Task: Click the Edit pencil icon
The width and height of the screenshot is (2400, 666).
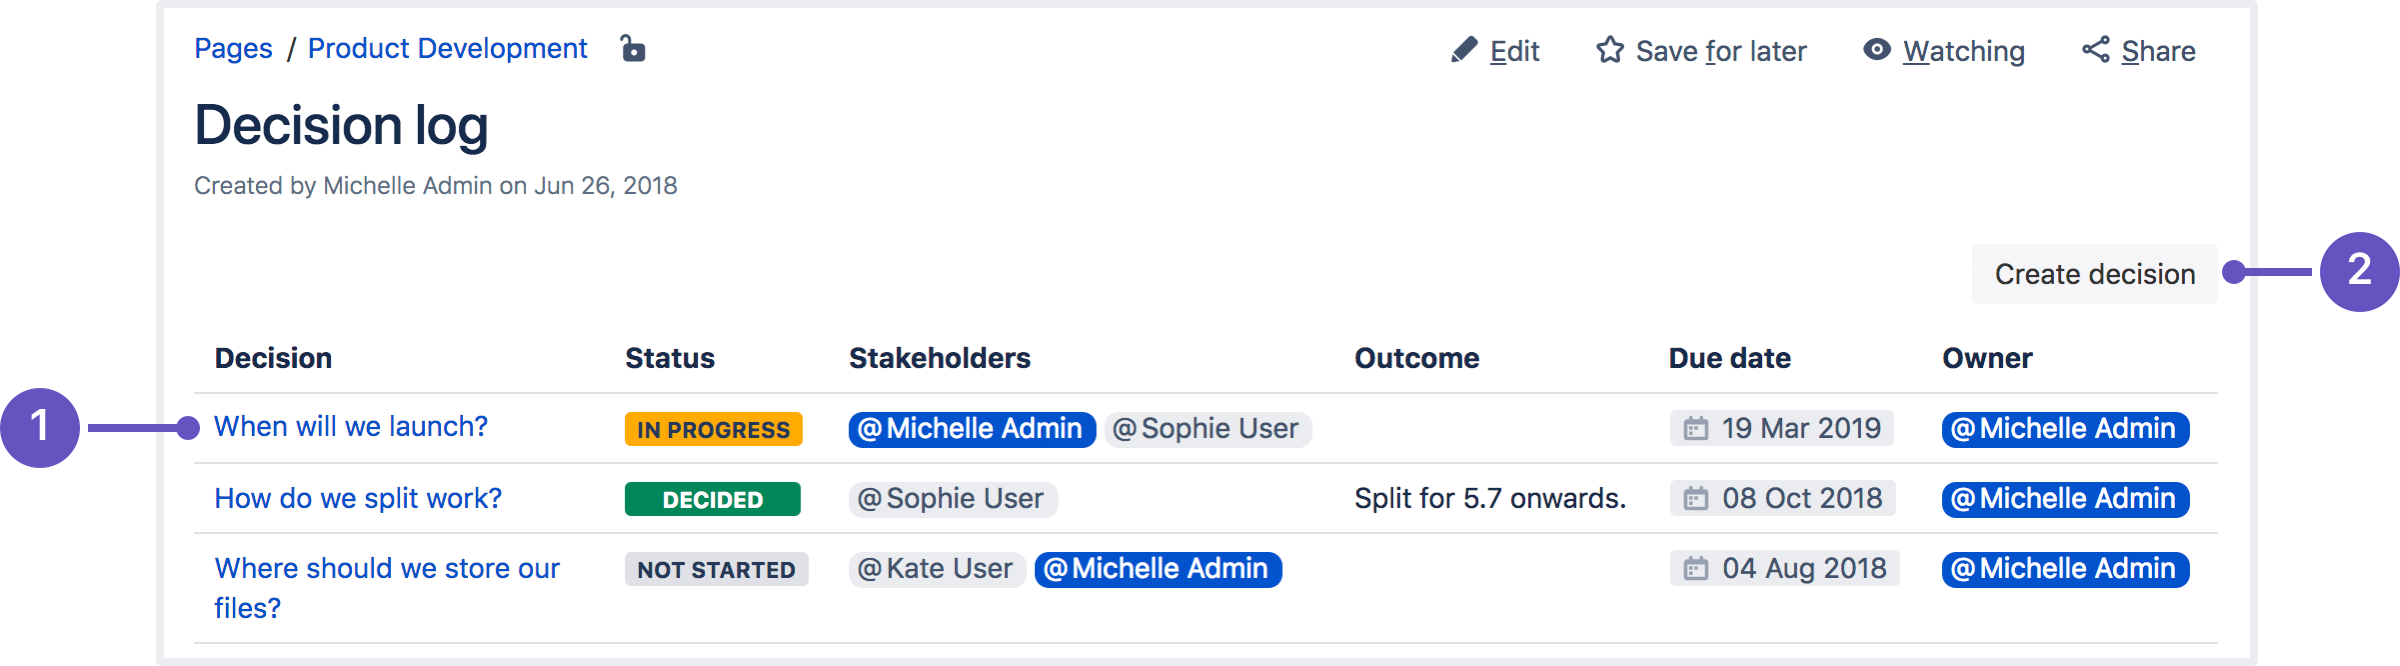Action: coord(1464,50)
